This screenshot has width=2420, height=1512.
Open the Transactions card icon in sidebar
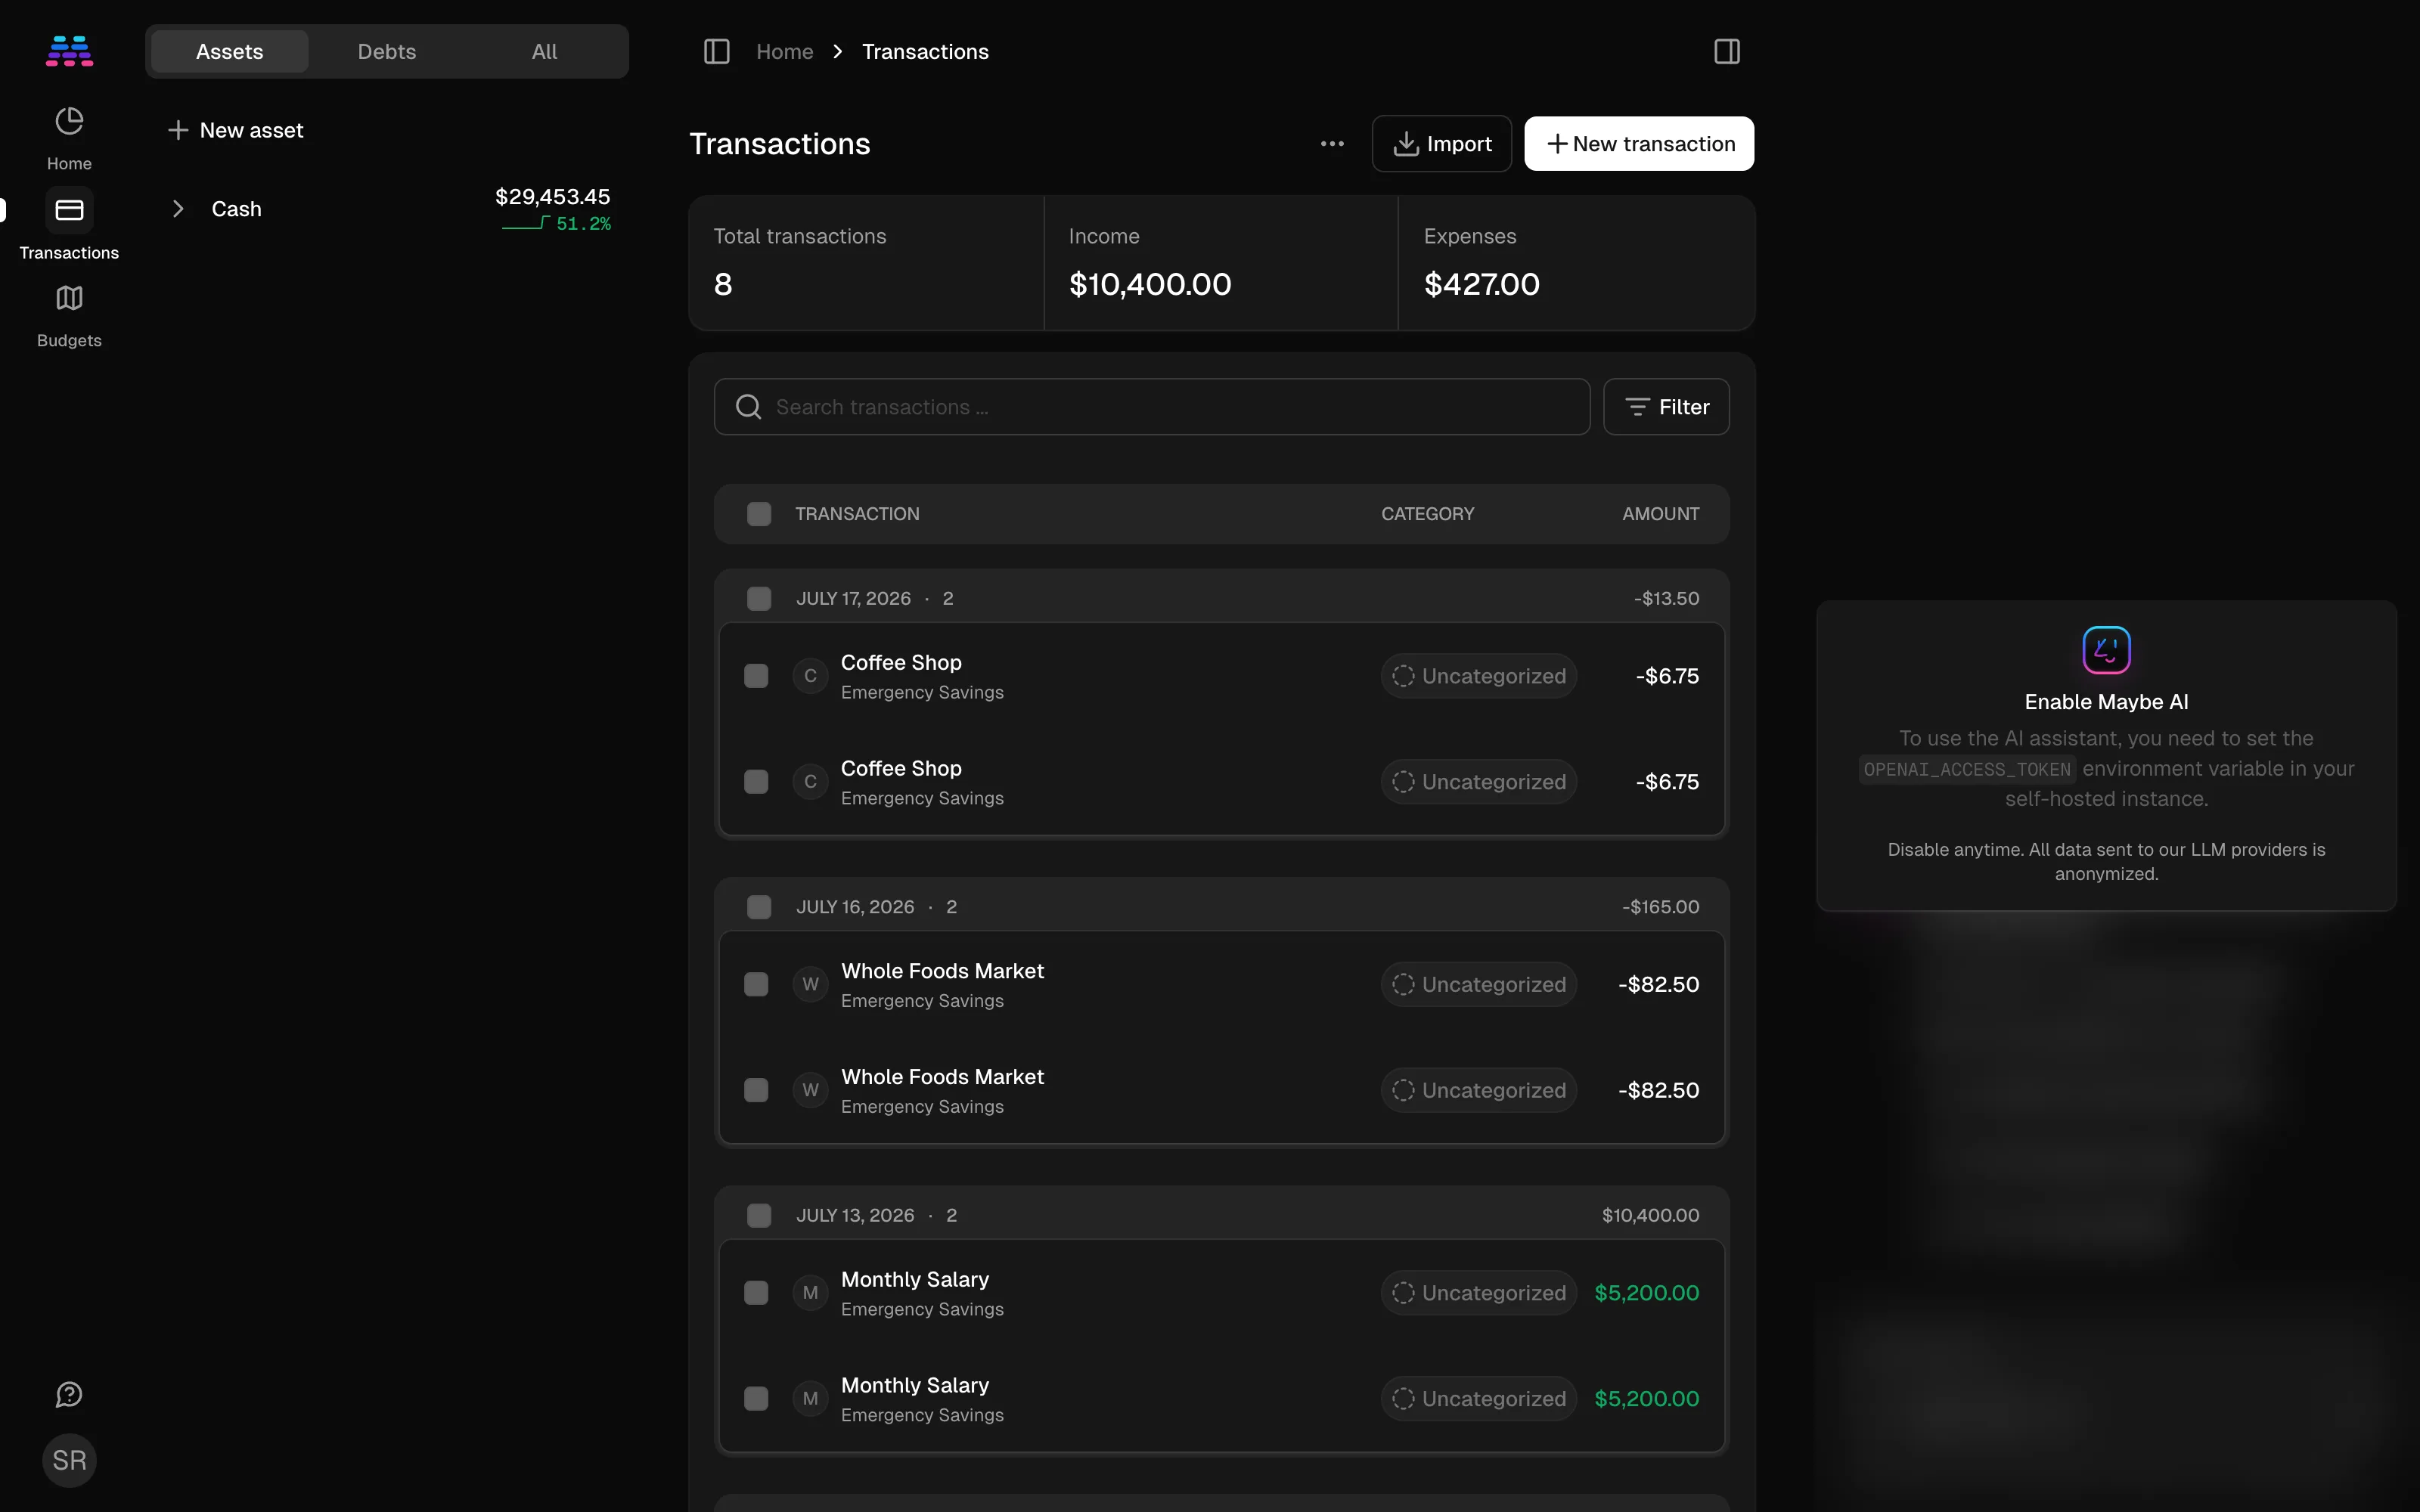69,210
